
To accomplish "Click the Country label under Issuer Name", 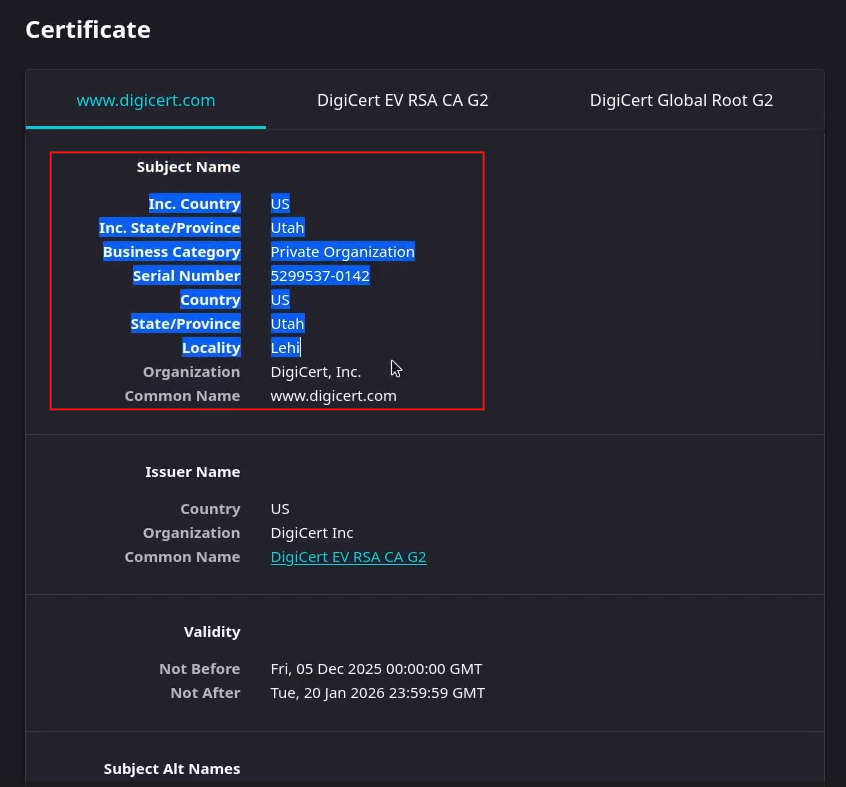I will [210, 509].
